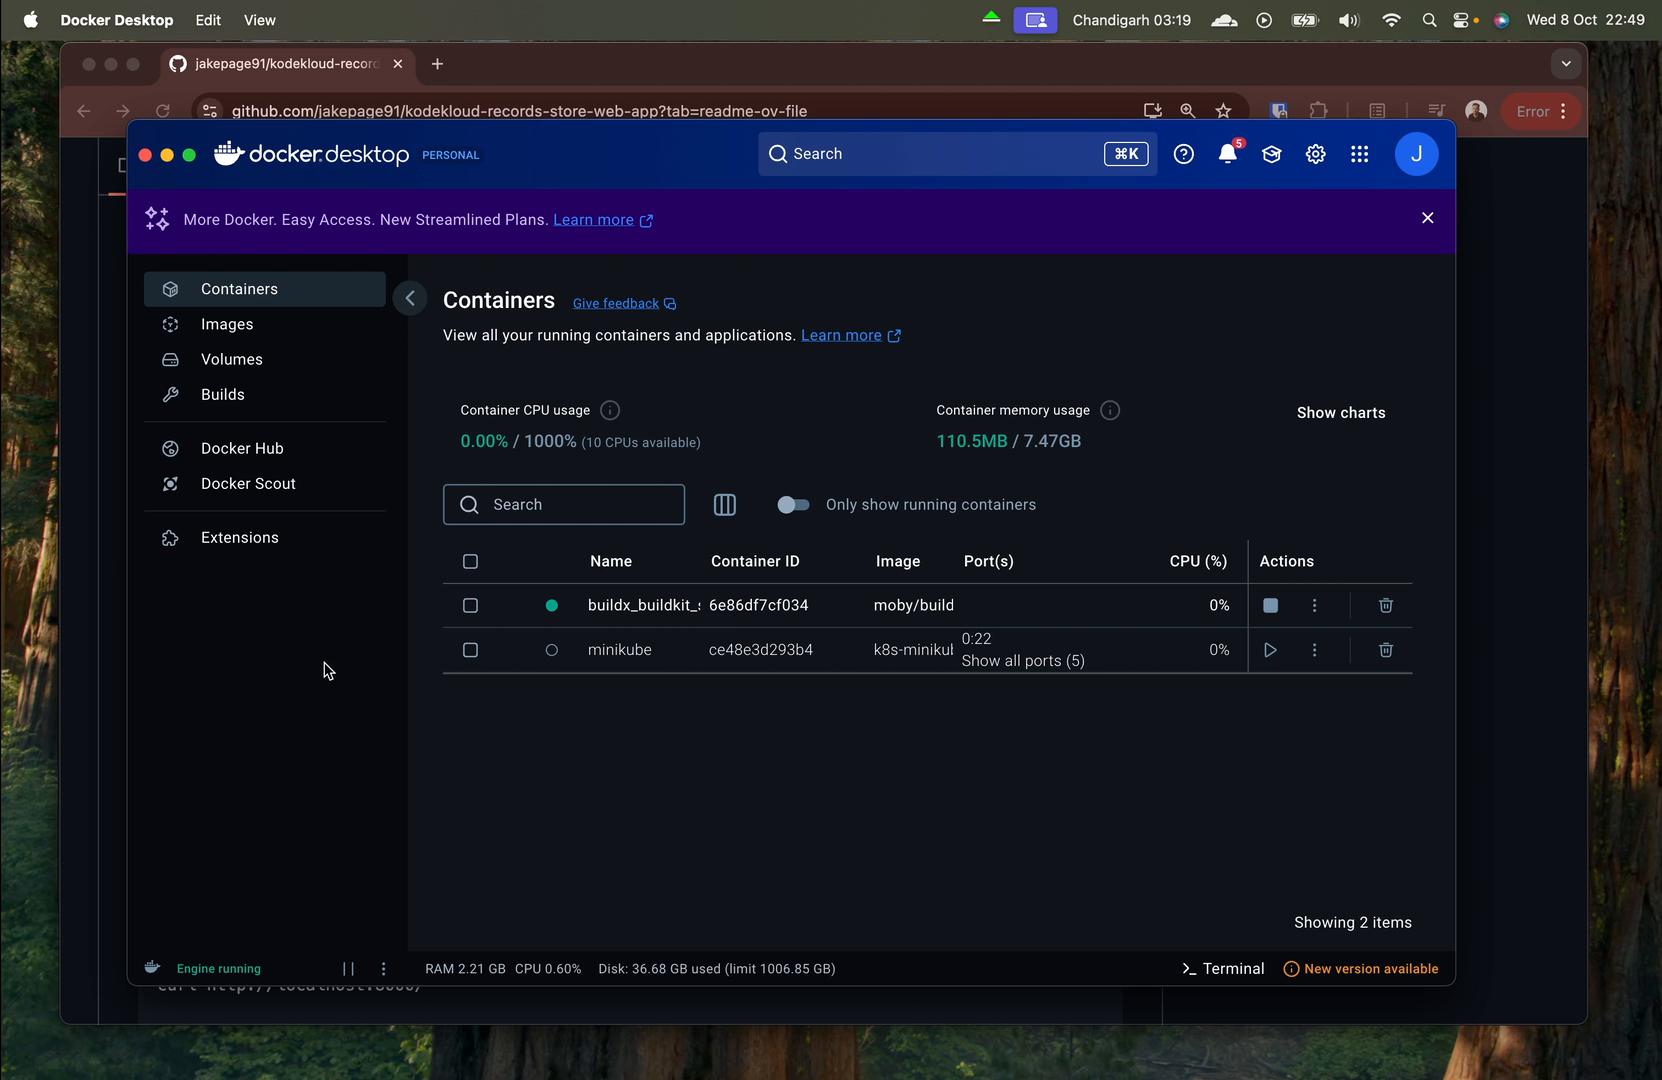Image resolution: width=1662 pixels, height=1080 pixels.
Task: Delete the buildx_buildkit container
Action: 1386,605
